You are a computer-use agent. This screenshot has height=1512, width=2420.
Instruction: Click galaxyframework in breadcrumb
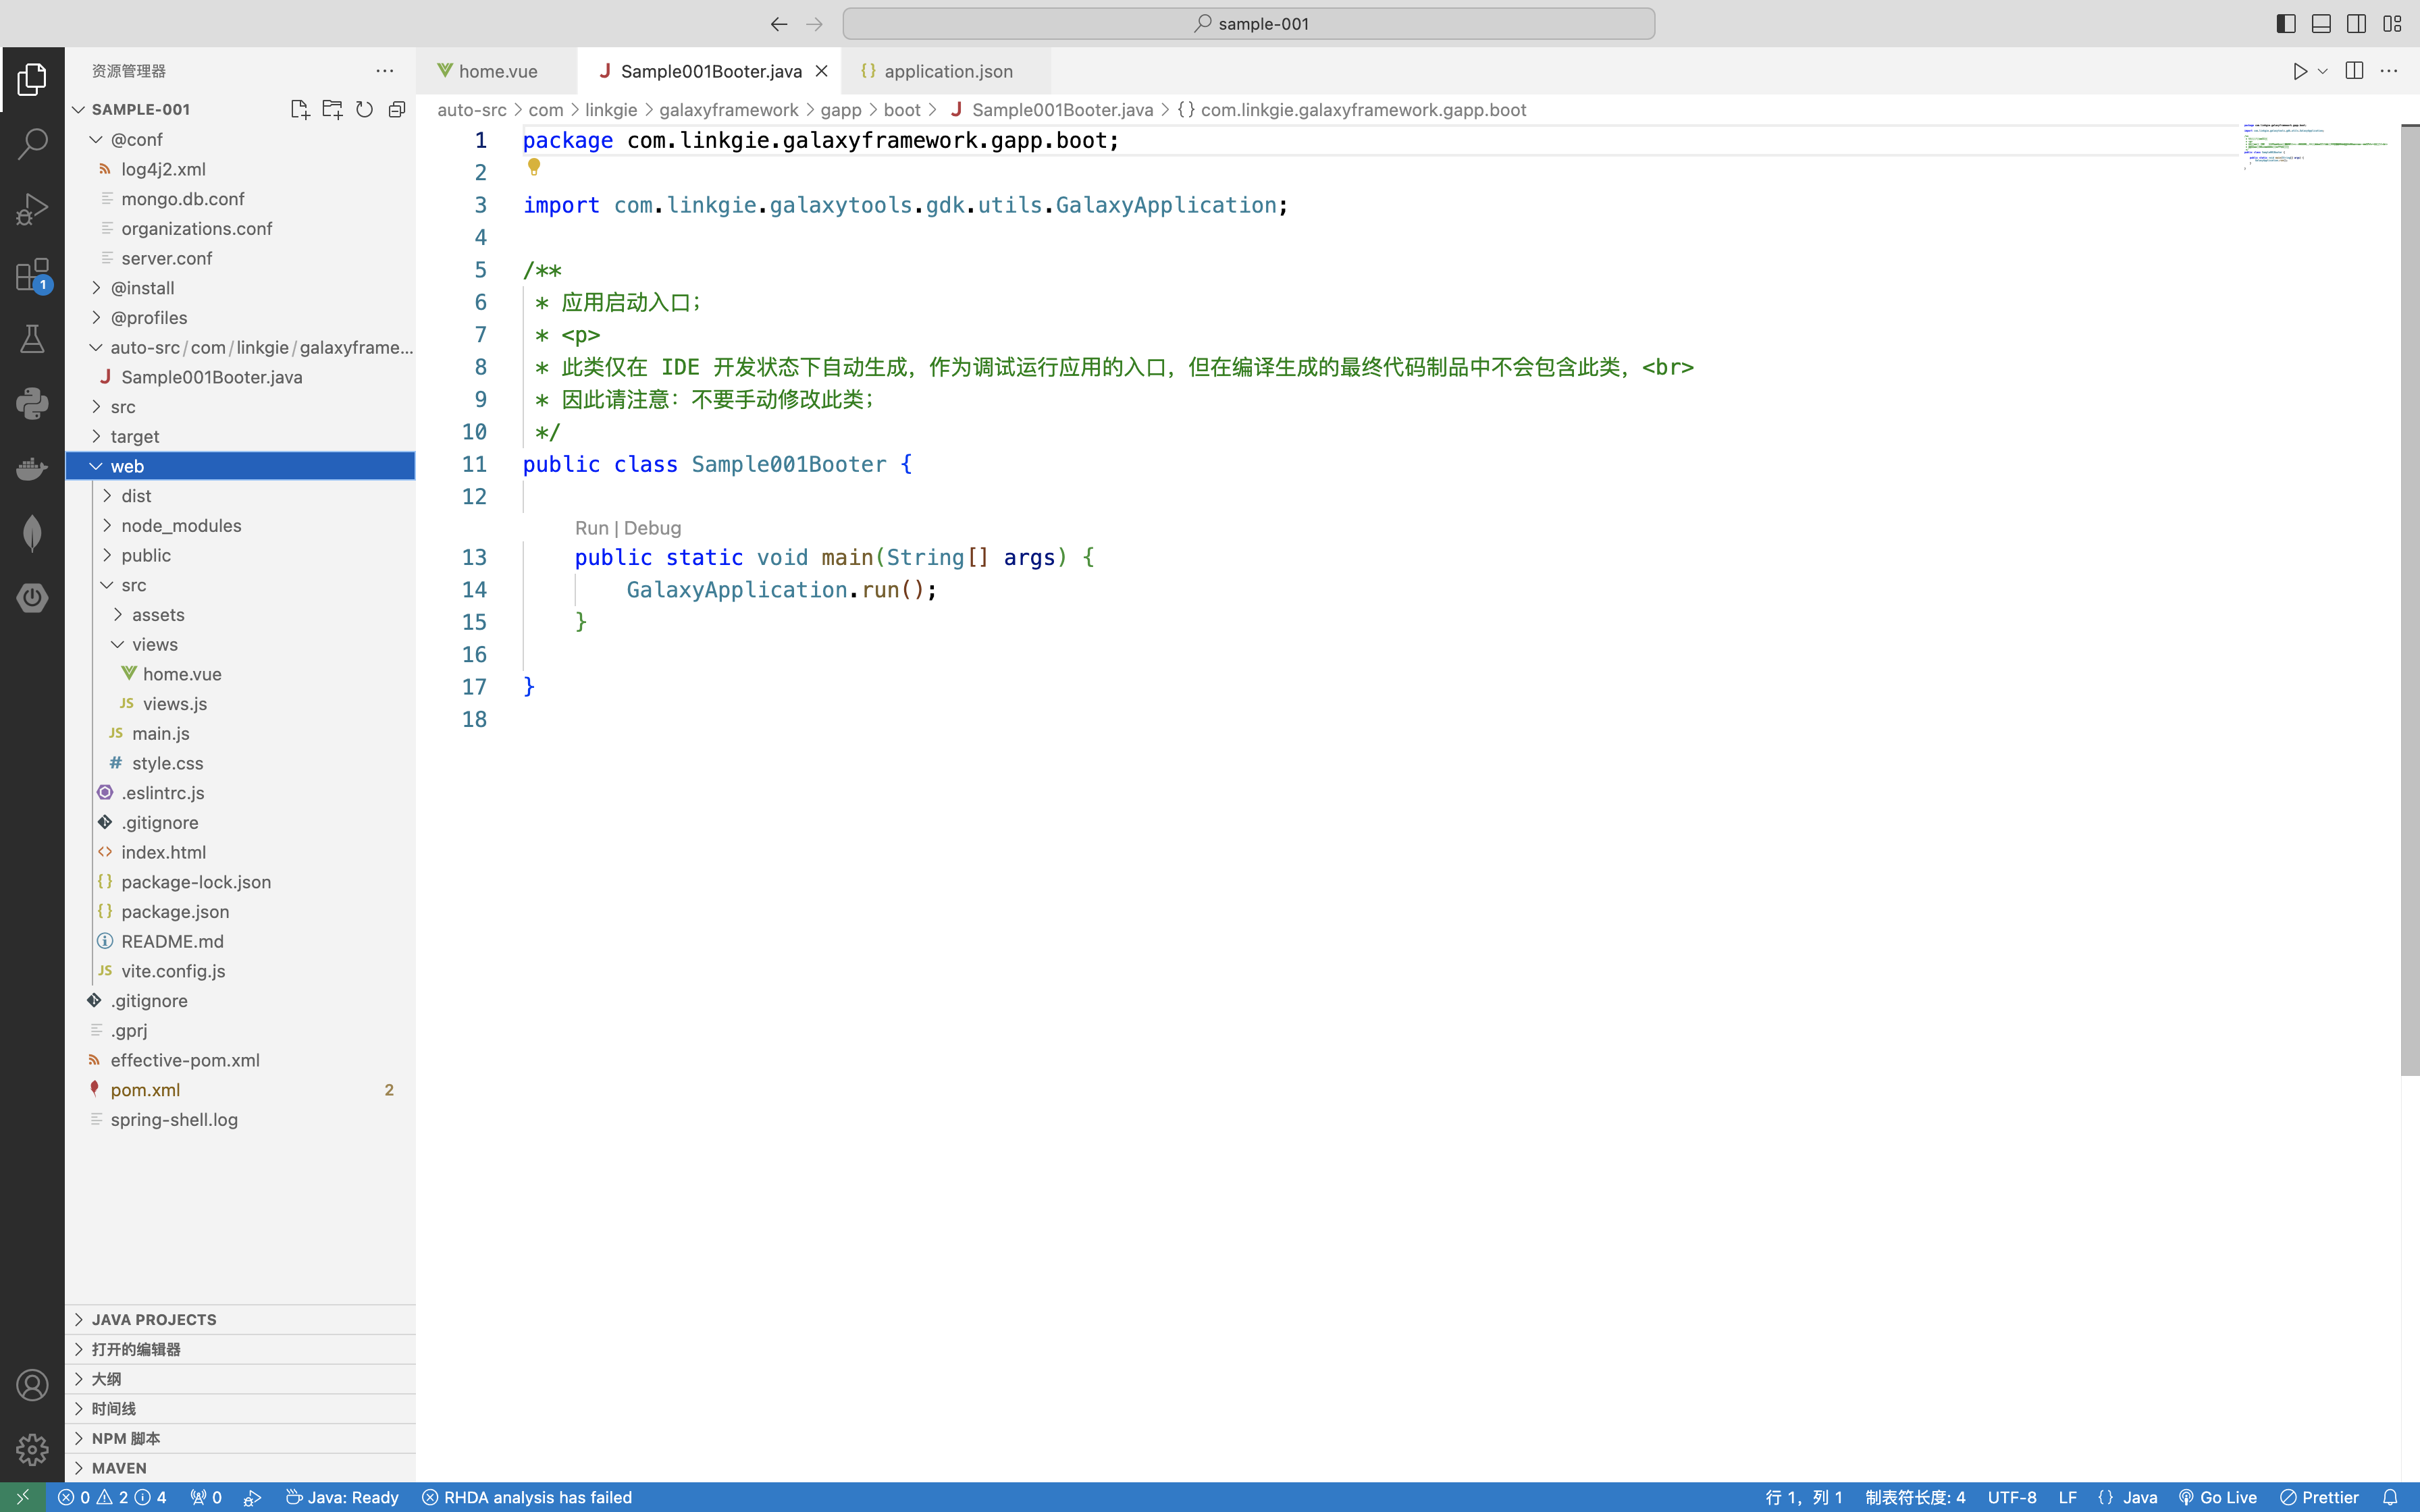[728, 110]
